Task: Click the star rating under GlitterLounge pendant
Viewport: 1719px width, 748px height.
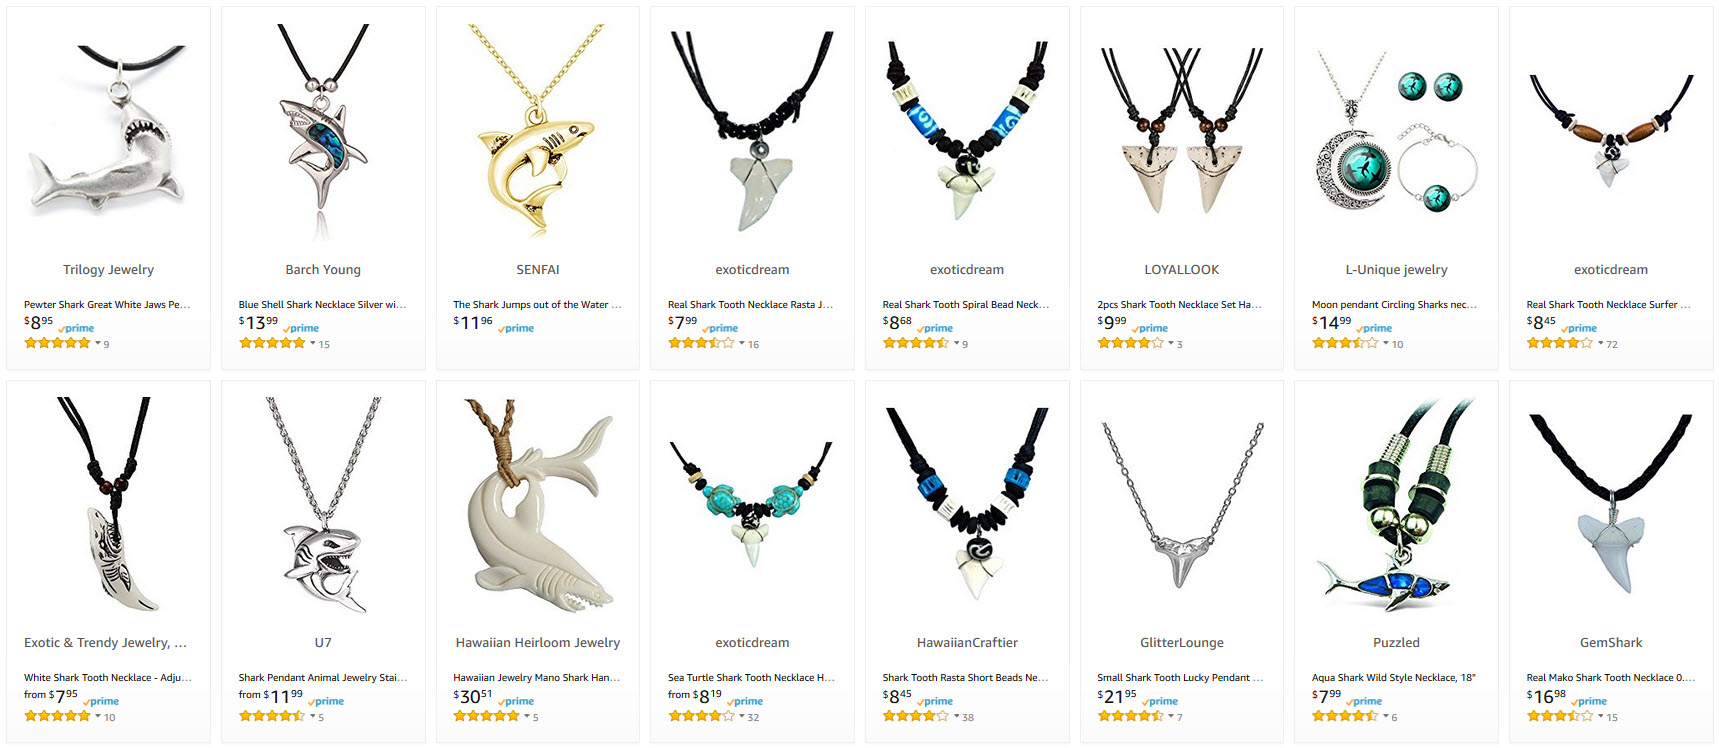Action: point(1130,716)
